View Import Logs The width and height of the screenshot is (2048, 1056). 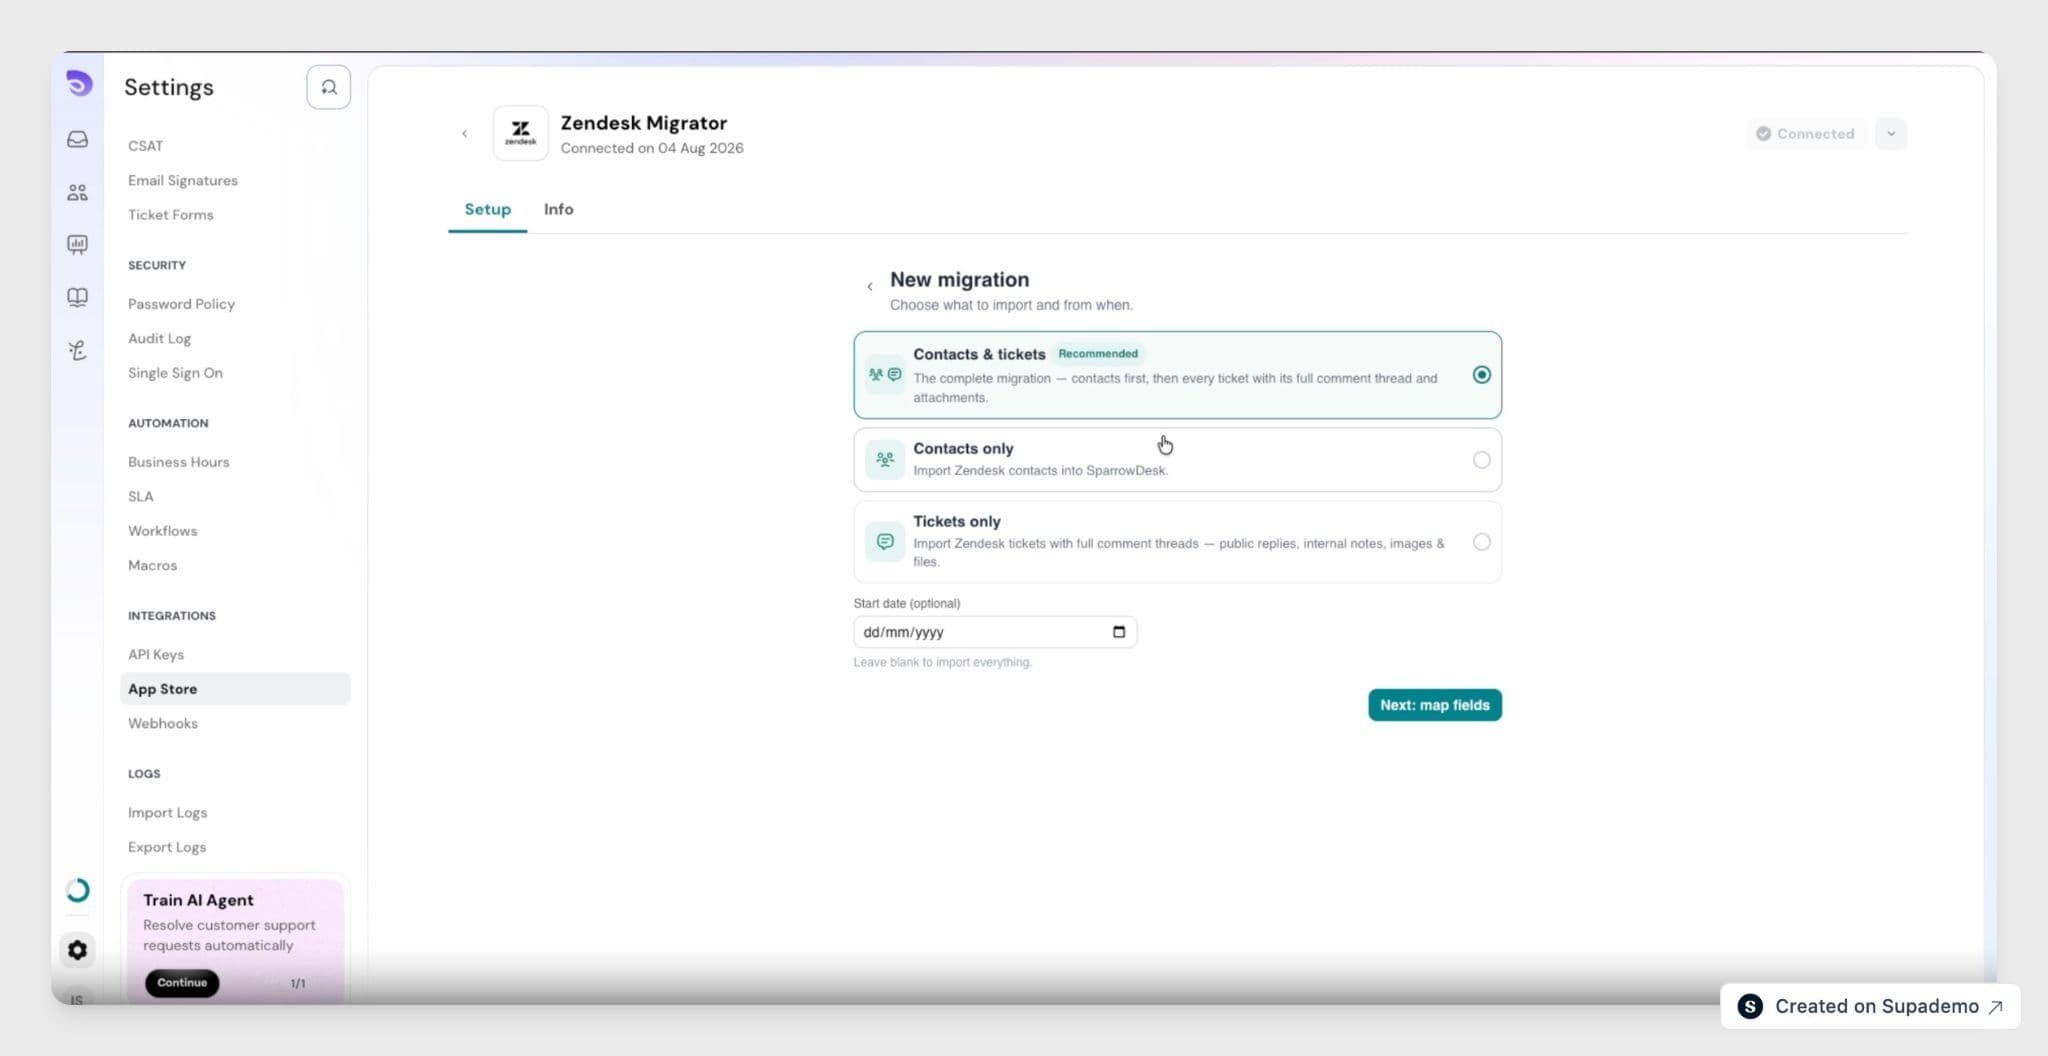tap(168, 813)
